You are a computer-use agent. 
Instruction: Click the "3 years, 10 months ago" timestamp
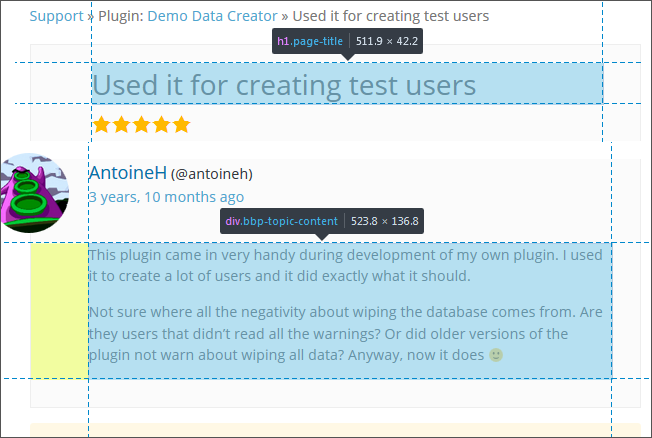(x=166, y=197)
